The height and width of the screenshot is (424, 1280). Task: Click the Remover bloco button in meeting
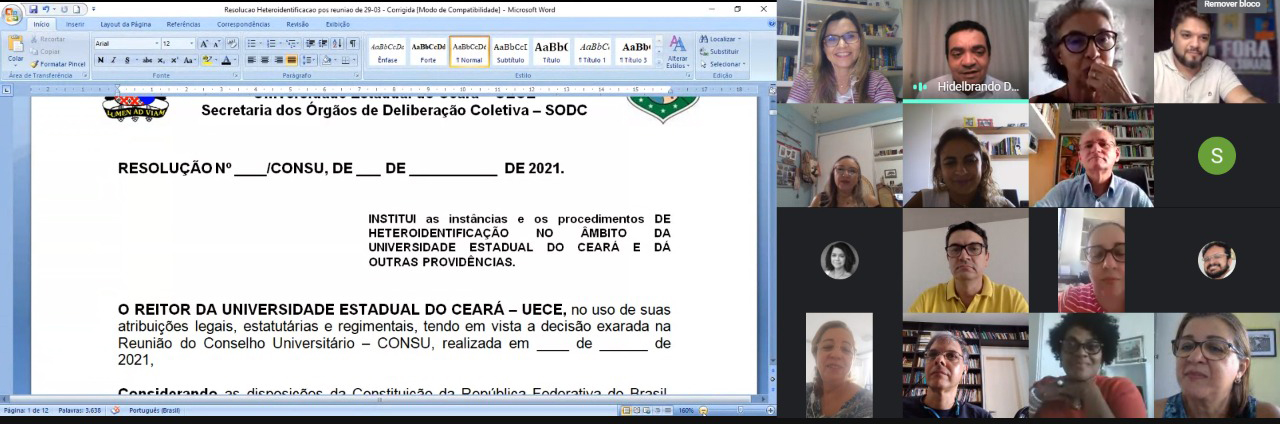point(1232,4)
